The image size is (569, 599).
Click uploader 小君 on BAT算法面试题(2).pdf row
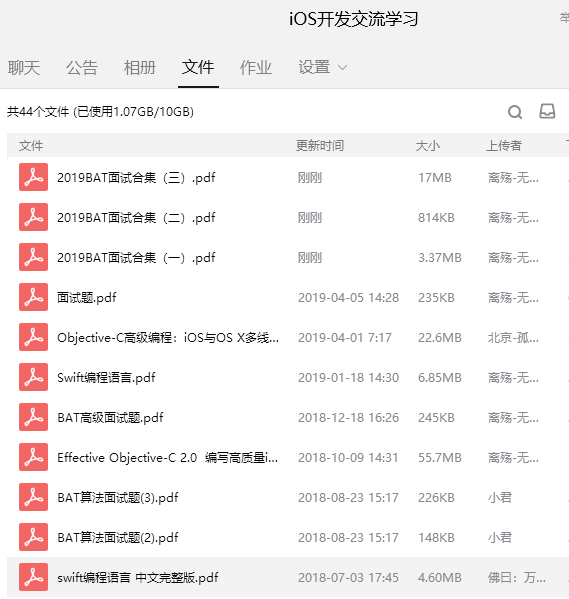coord(500,537)
